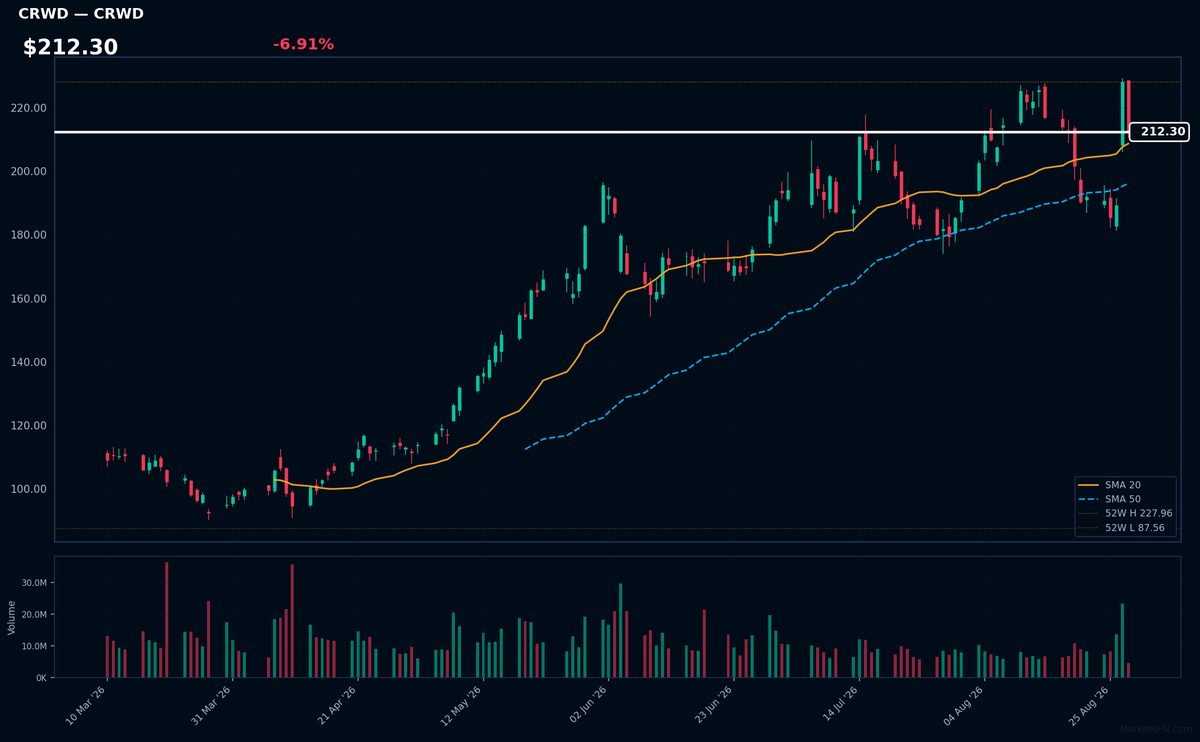Viewport: 1200px width, 742px height.
Task: Click the 220.00 price axis label
Action: pos(30,108)
